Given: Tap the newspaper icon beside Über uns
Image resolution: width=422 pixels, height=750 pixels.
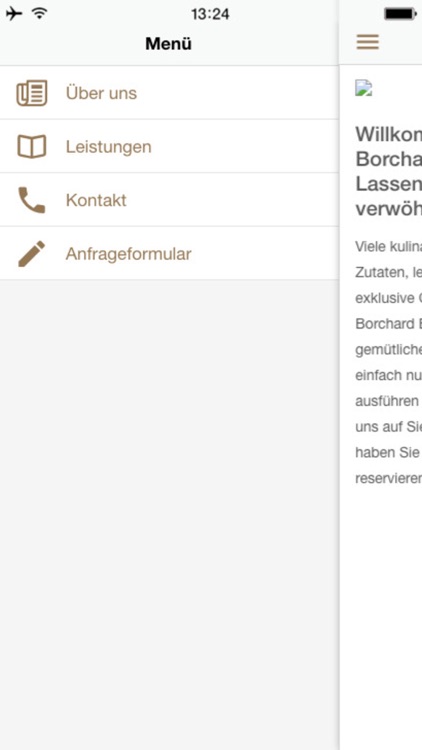Looking at the screenshot, I should [x=32, y=93].
